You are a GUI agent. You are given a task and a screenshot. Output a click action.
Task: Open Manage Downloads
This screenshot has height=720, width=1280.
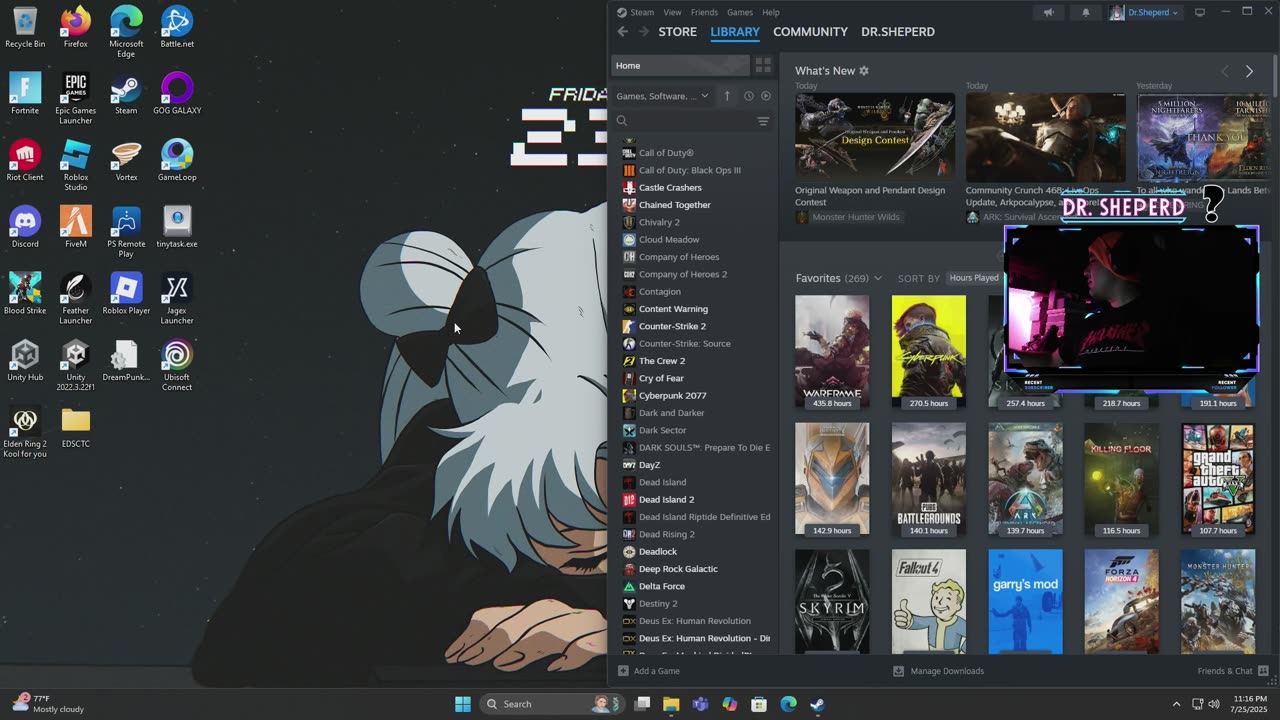click(938, 671)
